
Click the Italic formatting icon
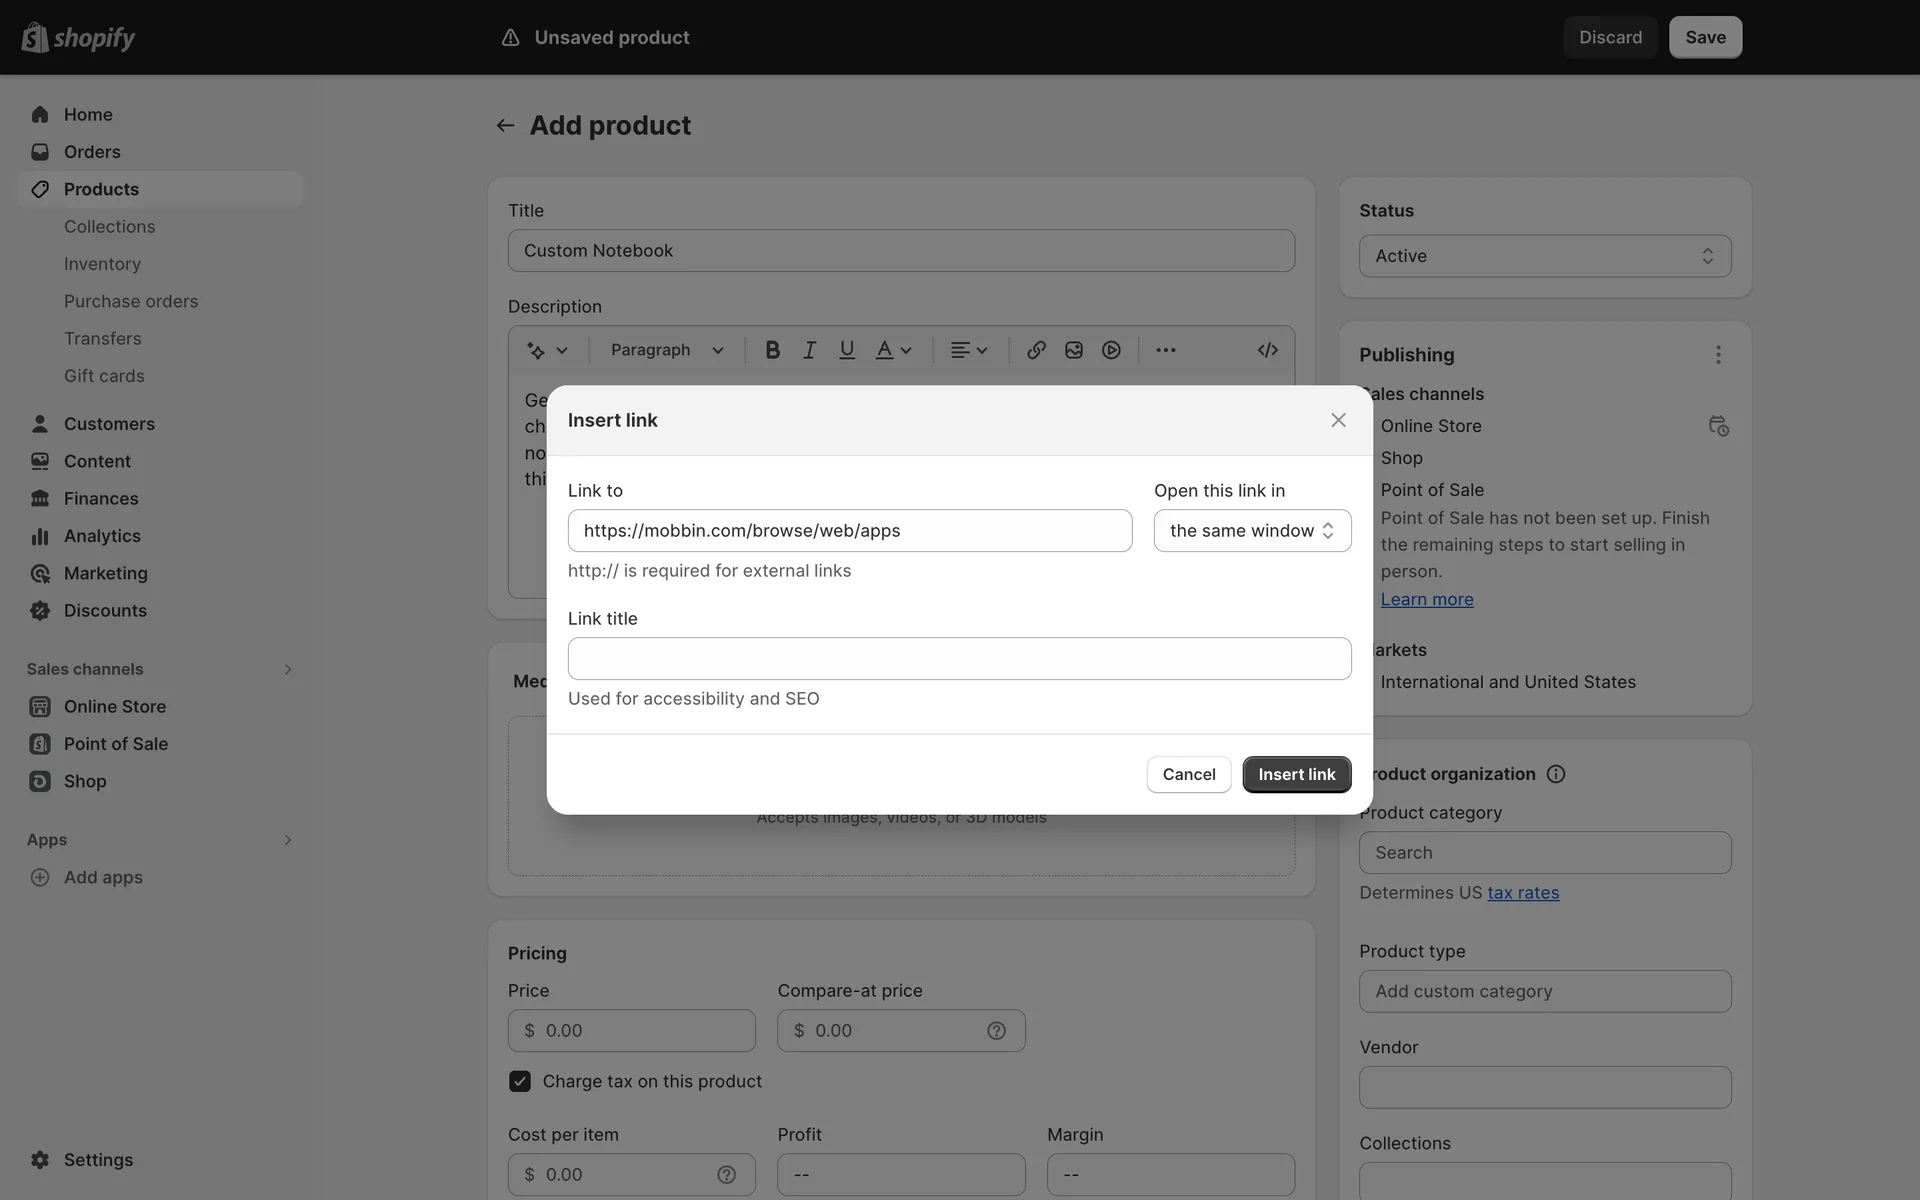click(x=809, y=350)
